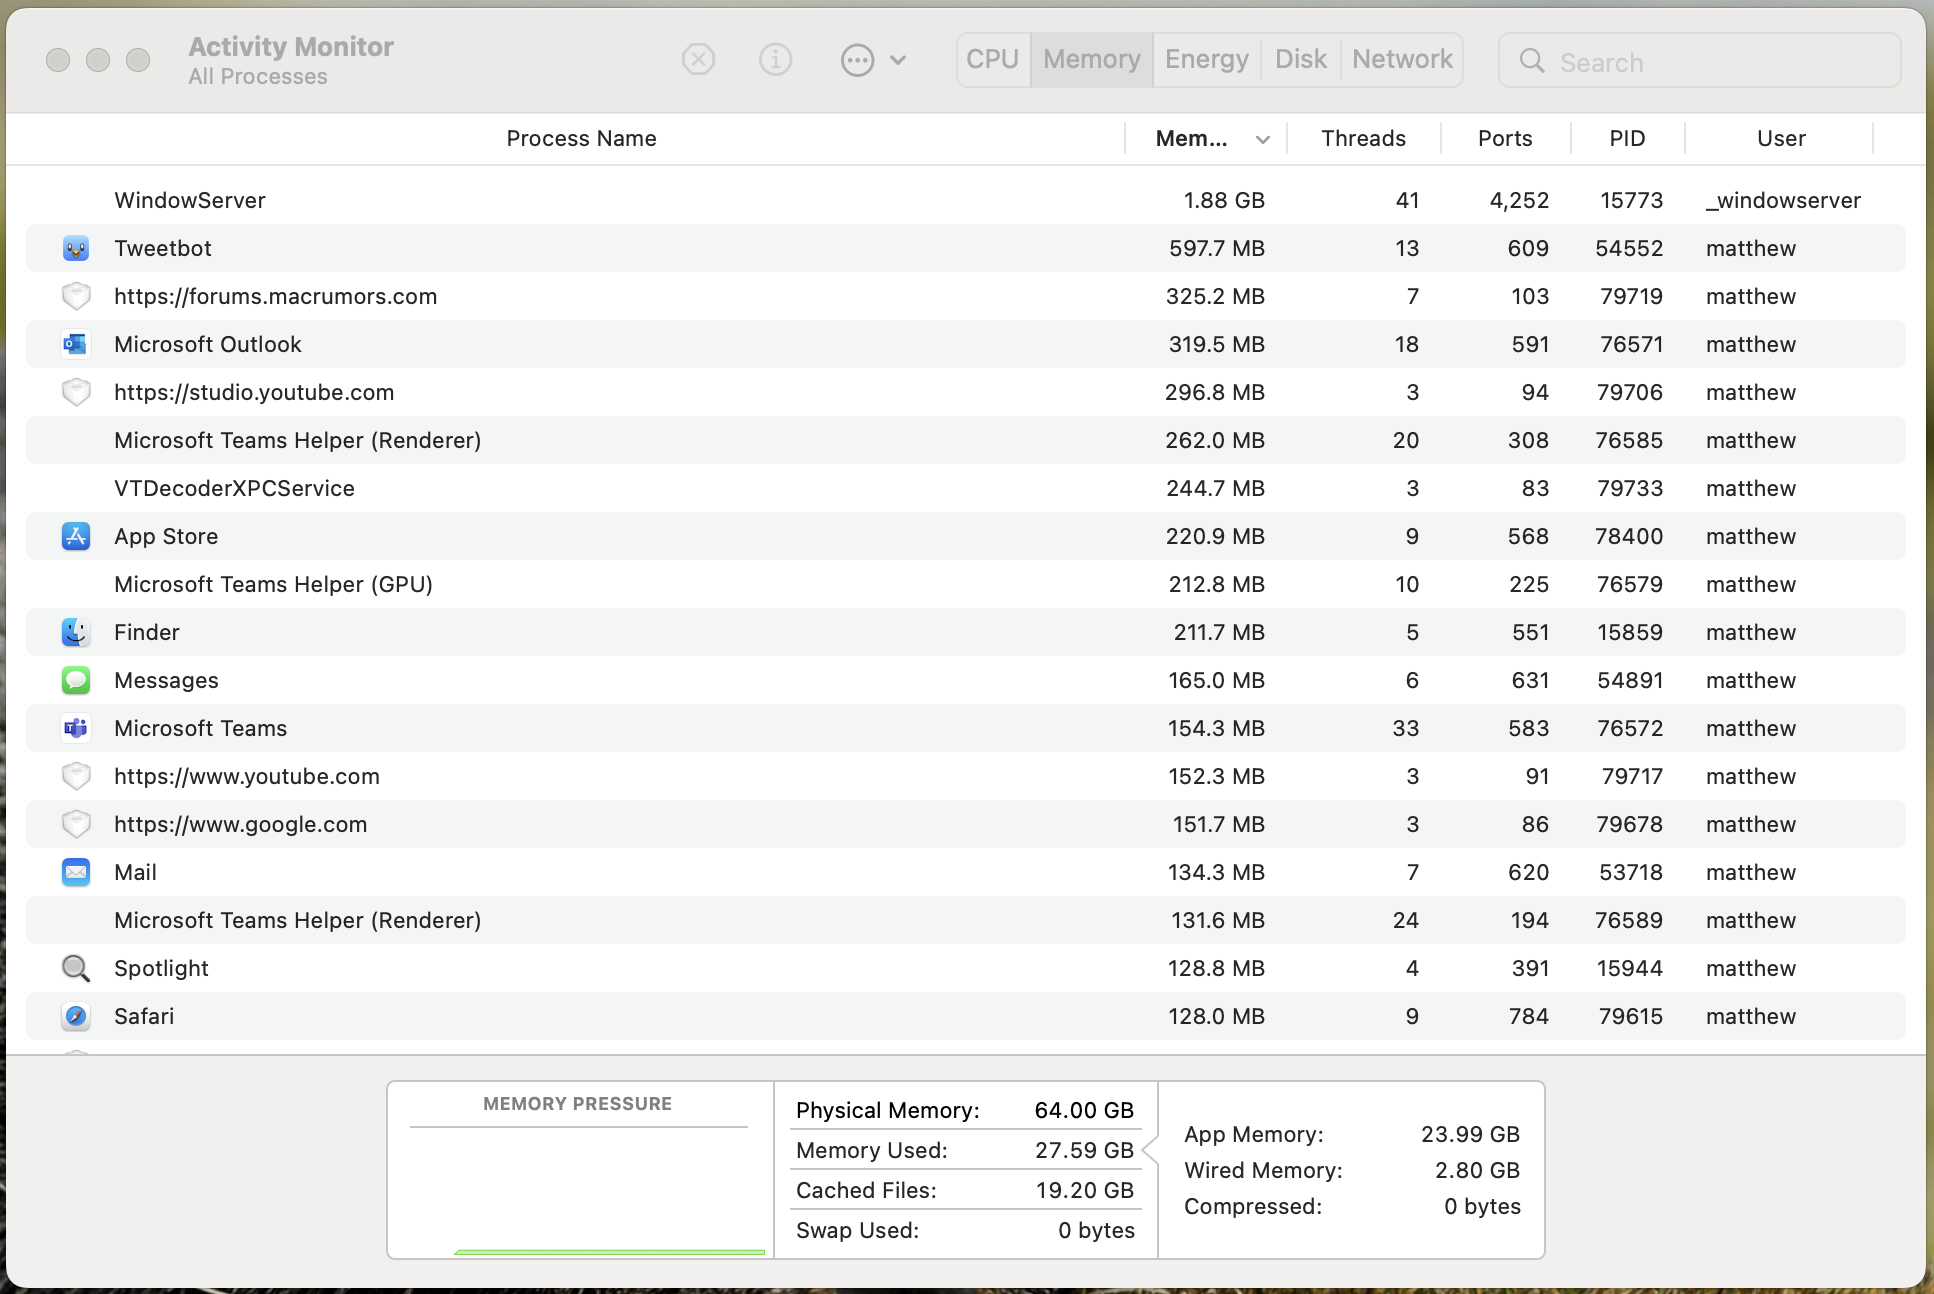Viewport: 1934px width, 1294px height.
Task: Open the process info (i) toolbar icon
Action: pyautogui.click(x=775, y=60)
